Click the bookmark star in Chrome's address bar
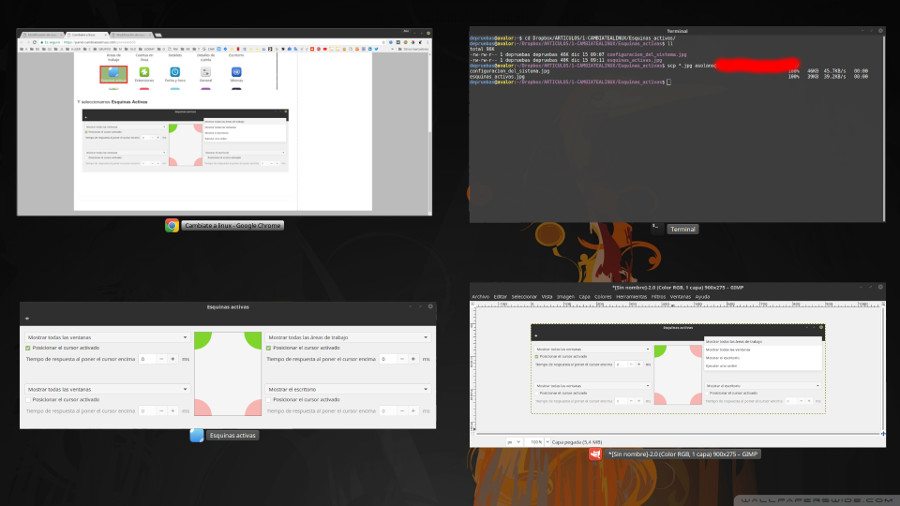900x506 pixels. [x=384, y=42]
